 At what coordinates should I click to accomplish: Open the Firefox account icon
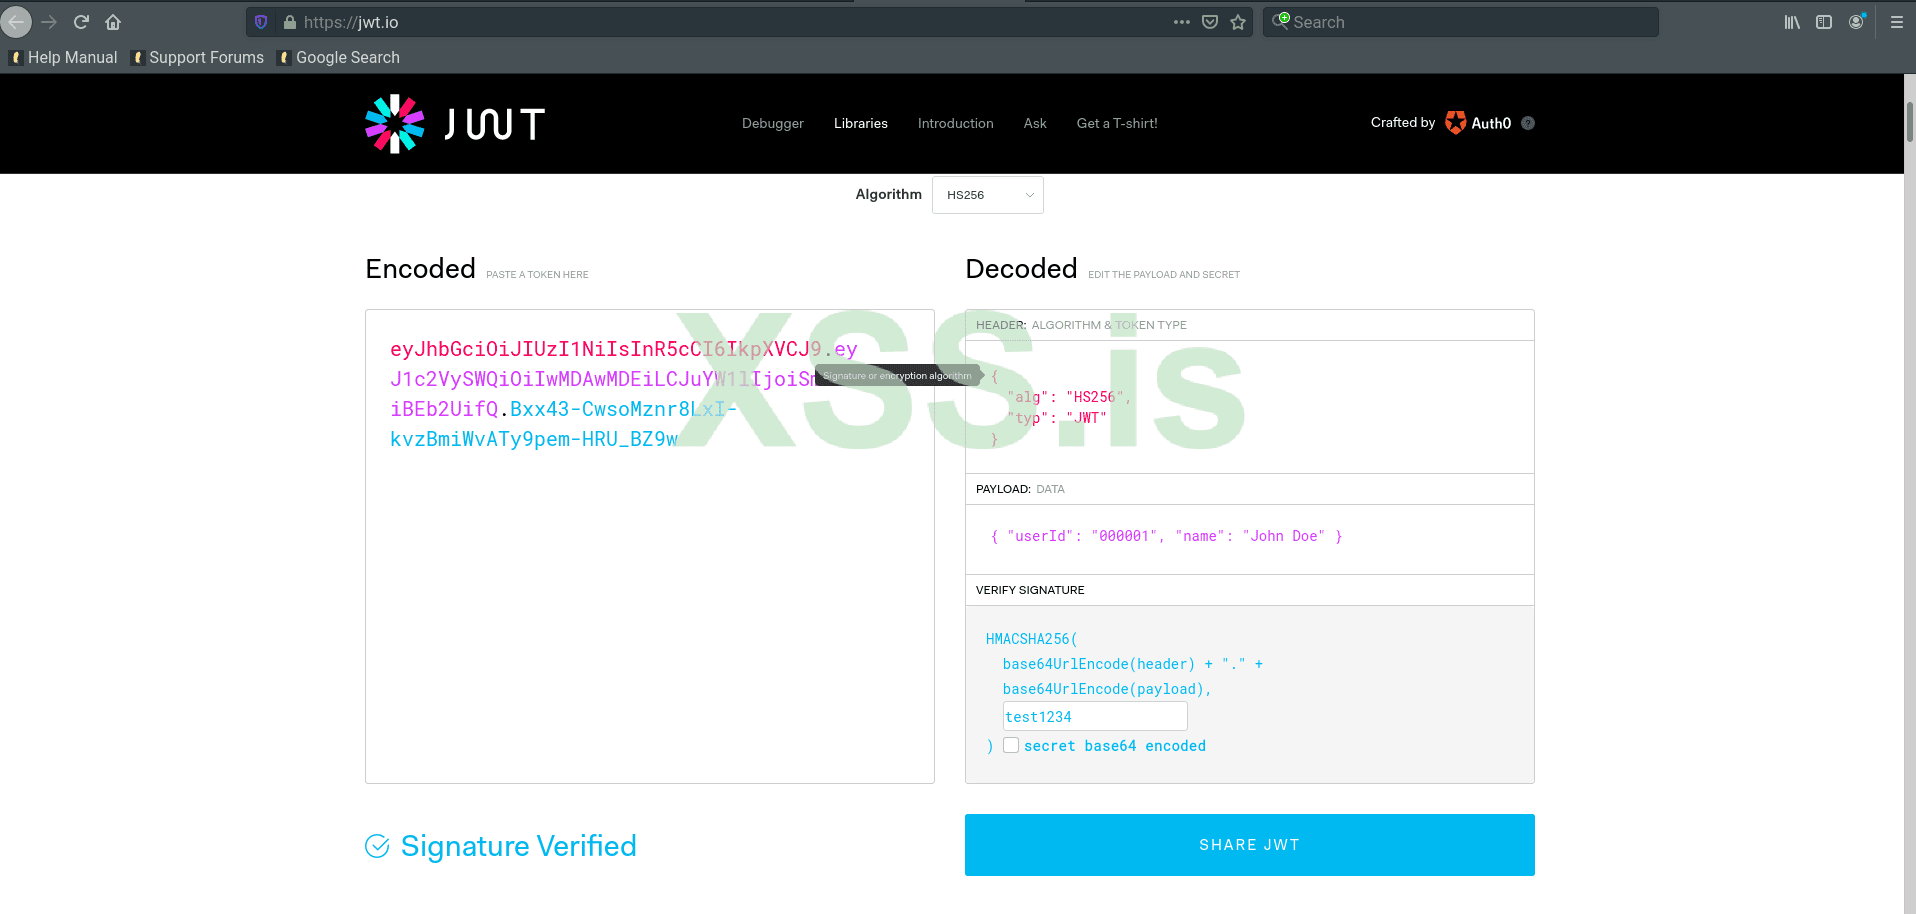point(1857,21)
